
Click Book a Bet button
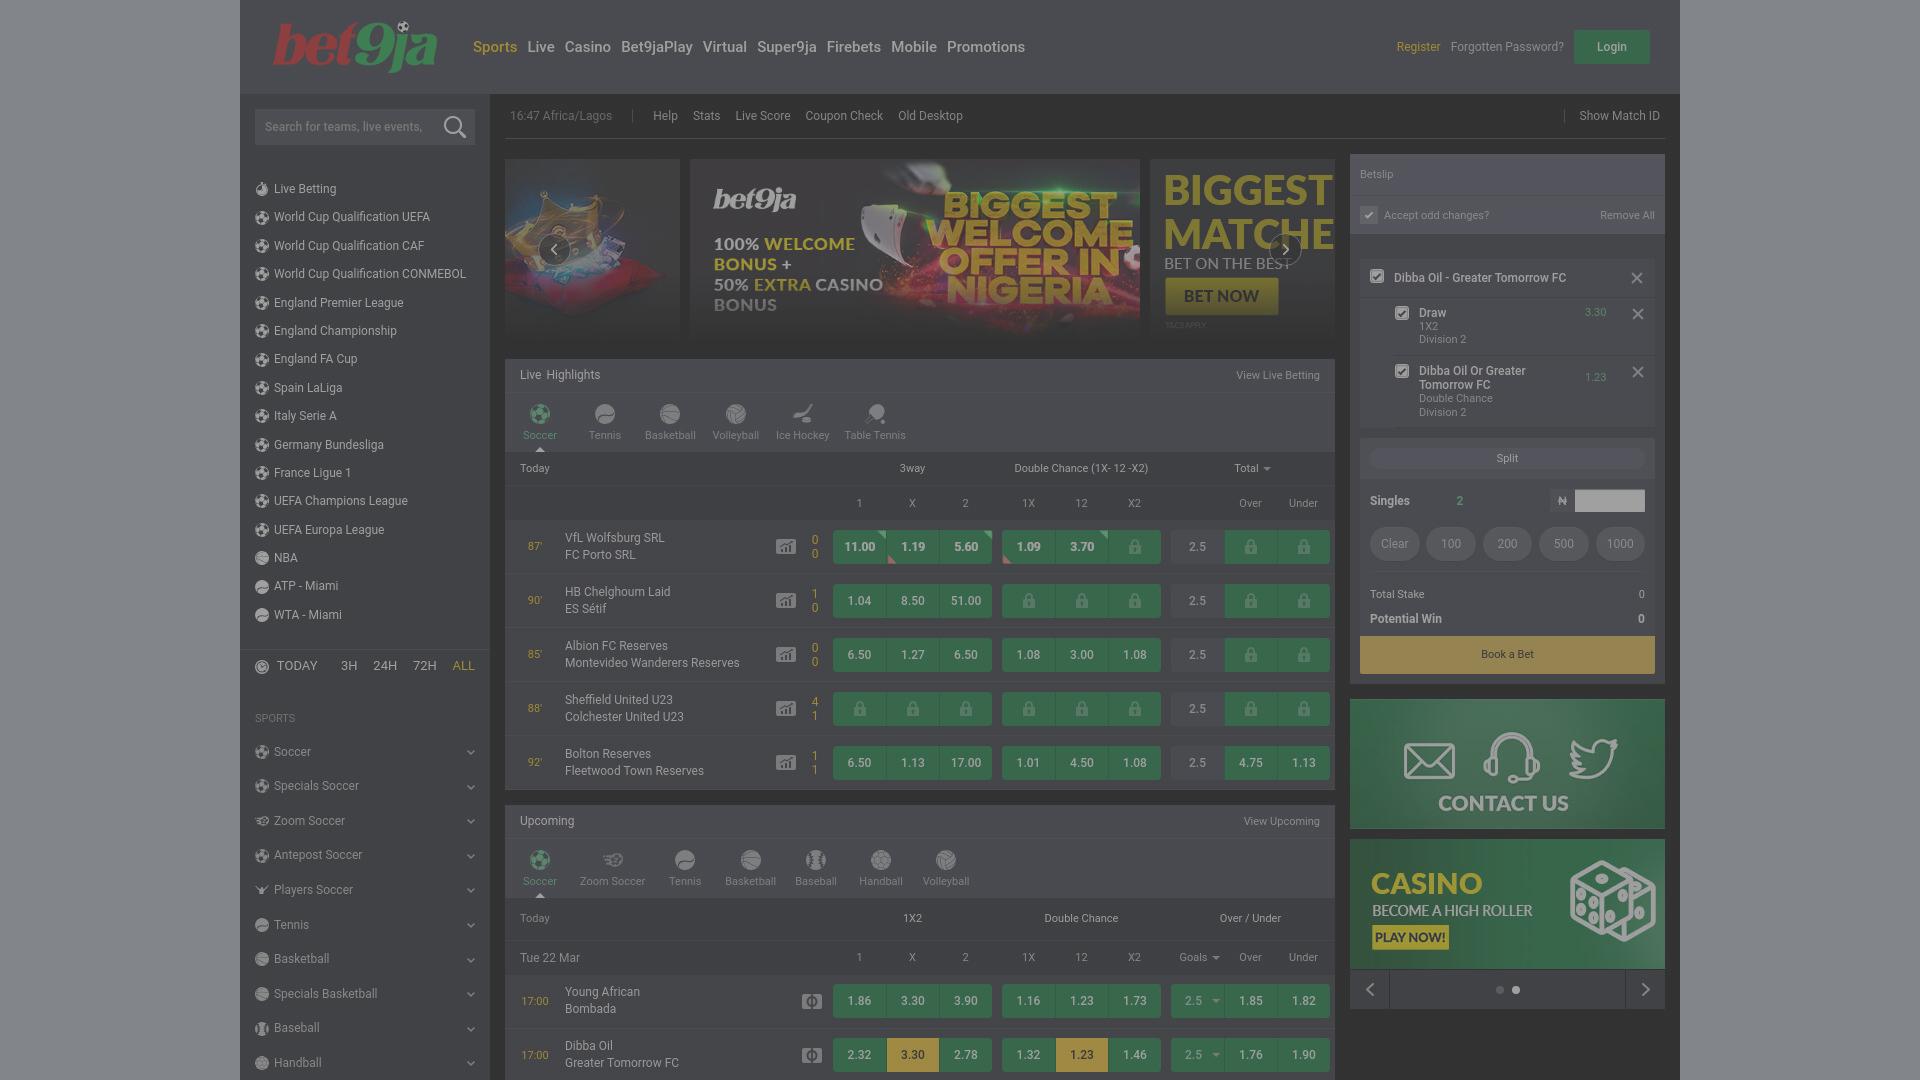(x=1507, y=655)
